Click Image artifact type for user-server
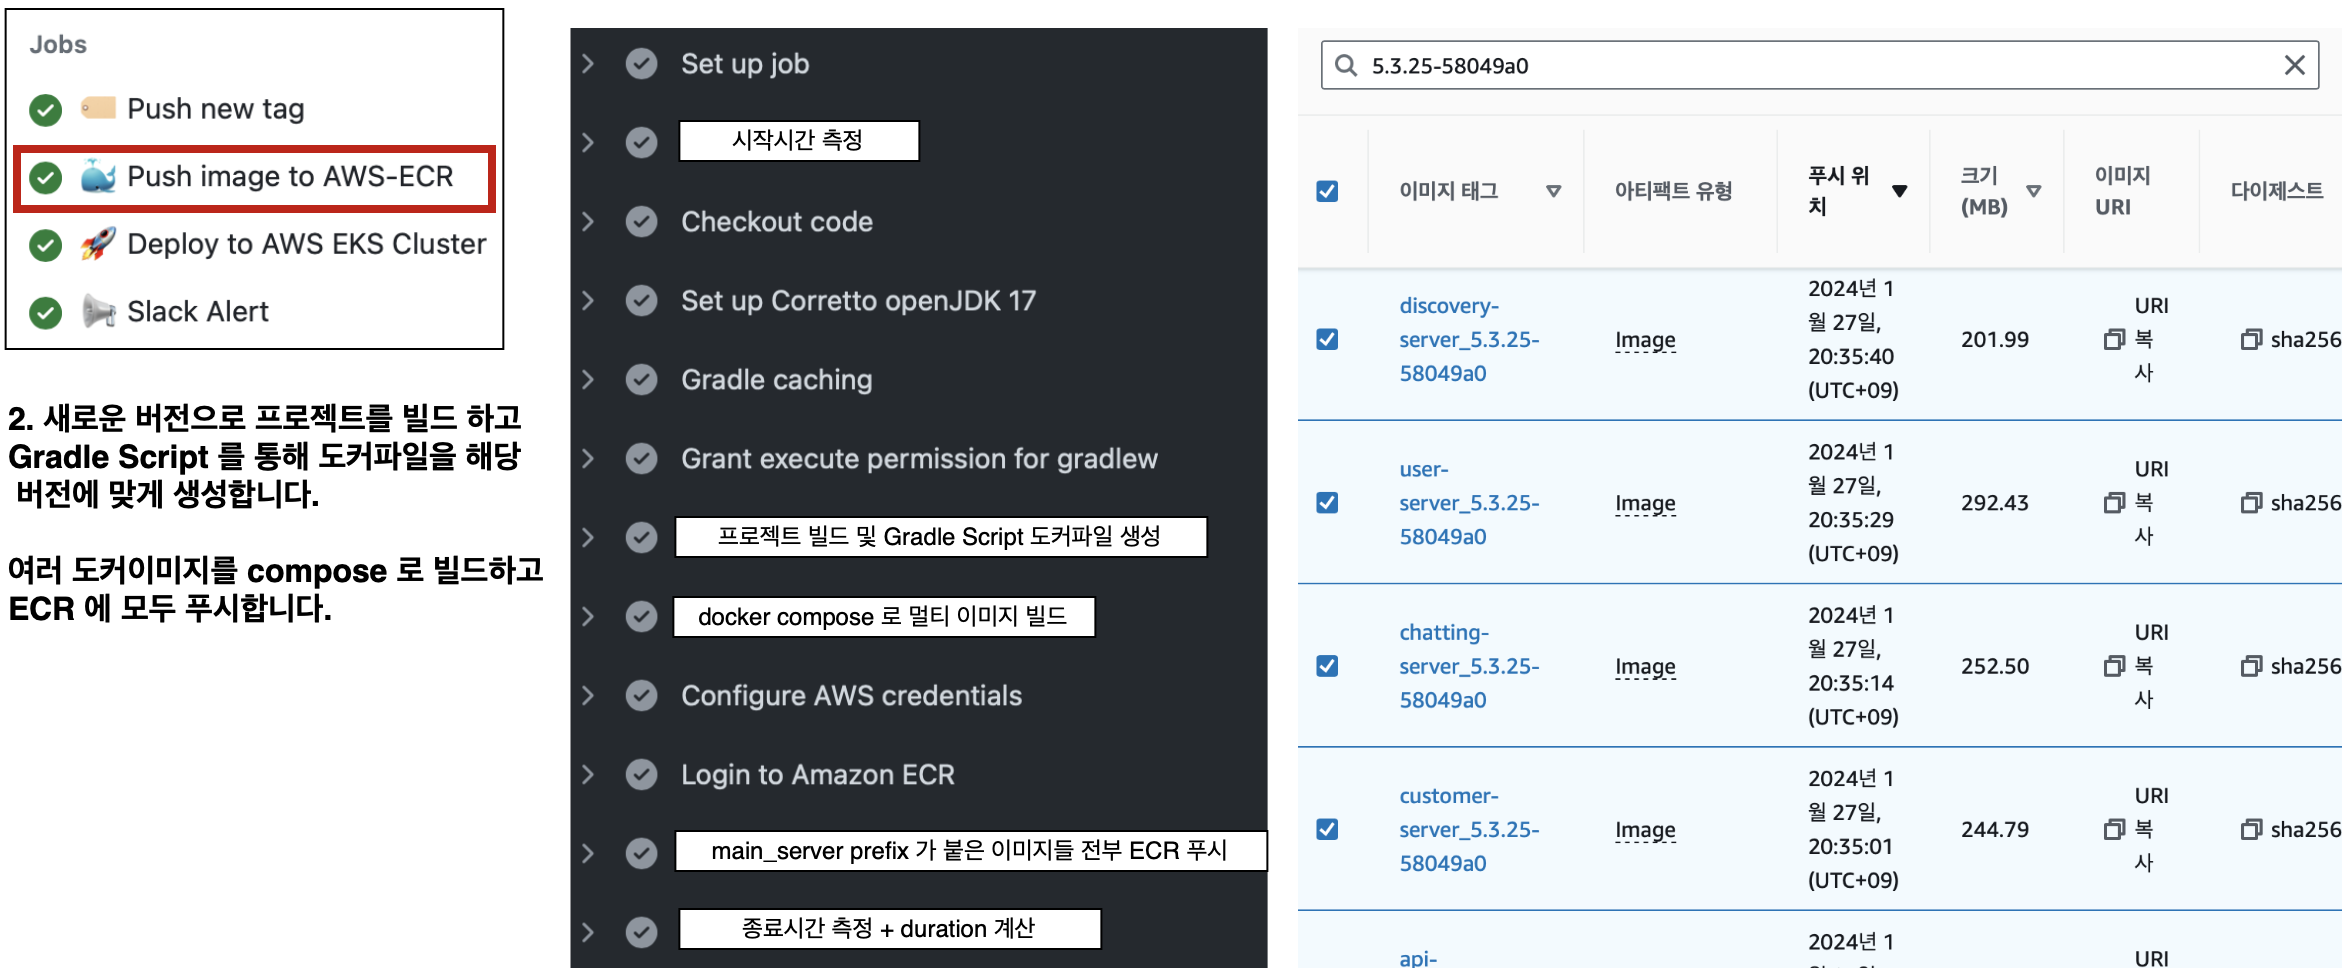 1645,503
